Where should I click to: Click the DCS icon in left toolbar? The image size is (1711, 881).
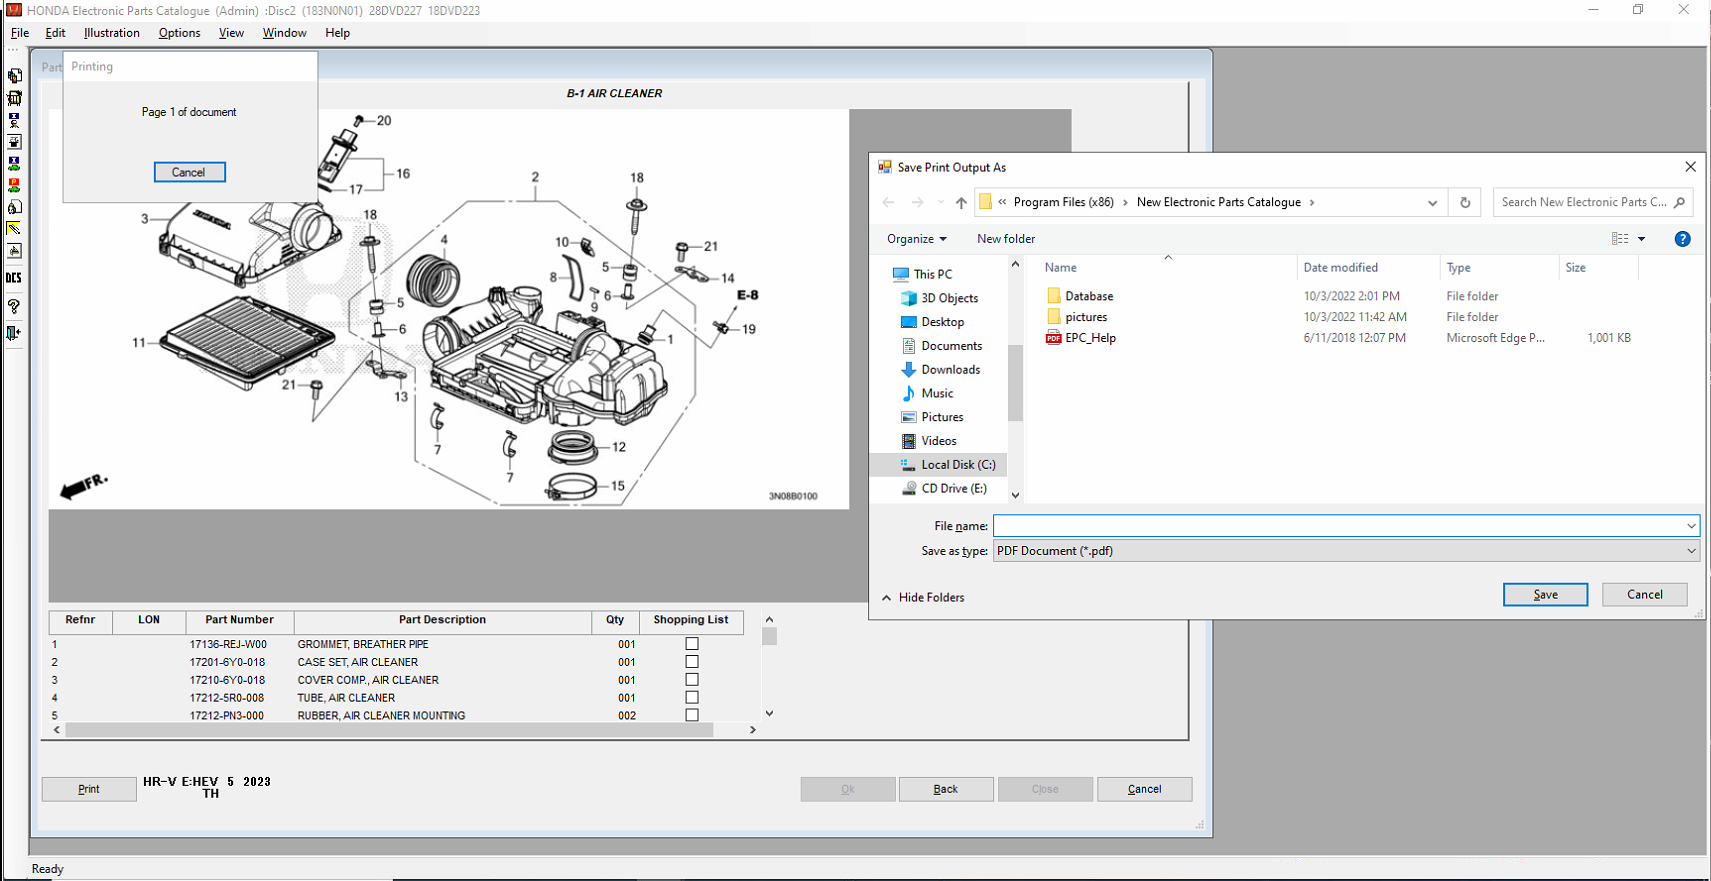[x=14, y=278]
